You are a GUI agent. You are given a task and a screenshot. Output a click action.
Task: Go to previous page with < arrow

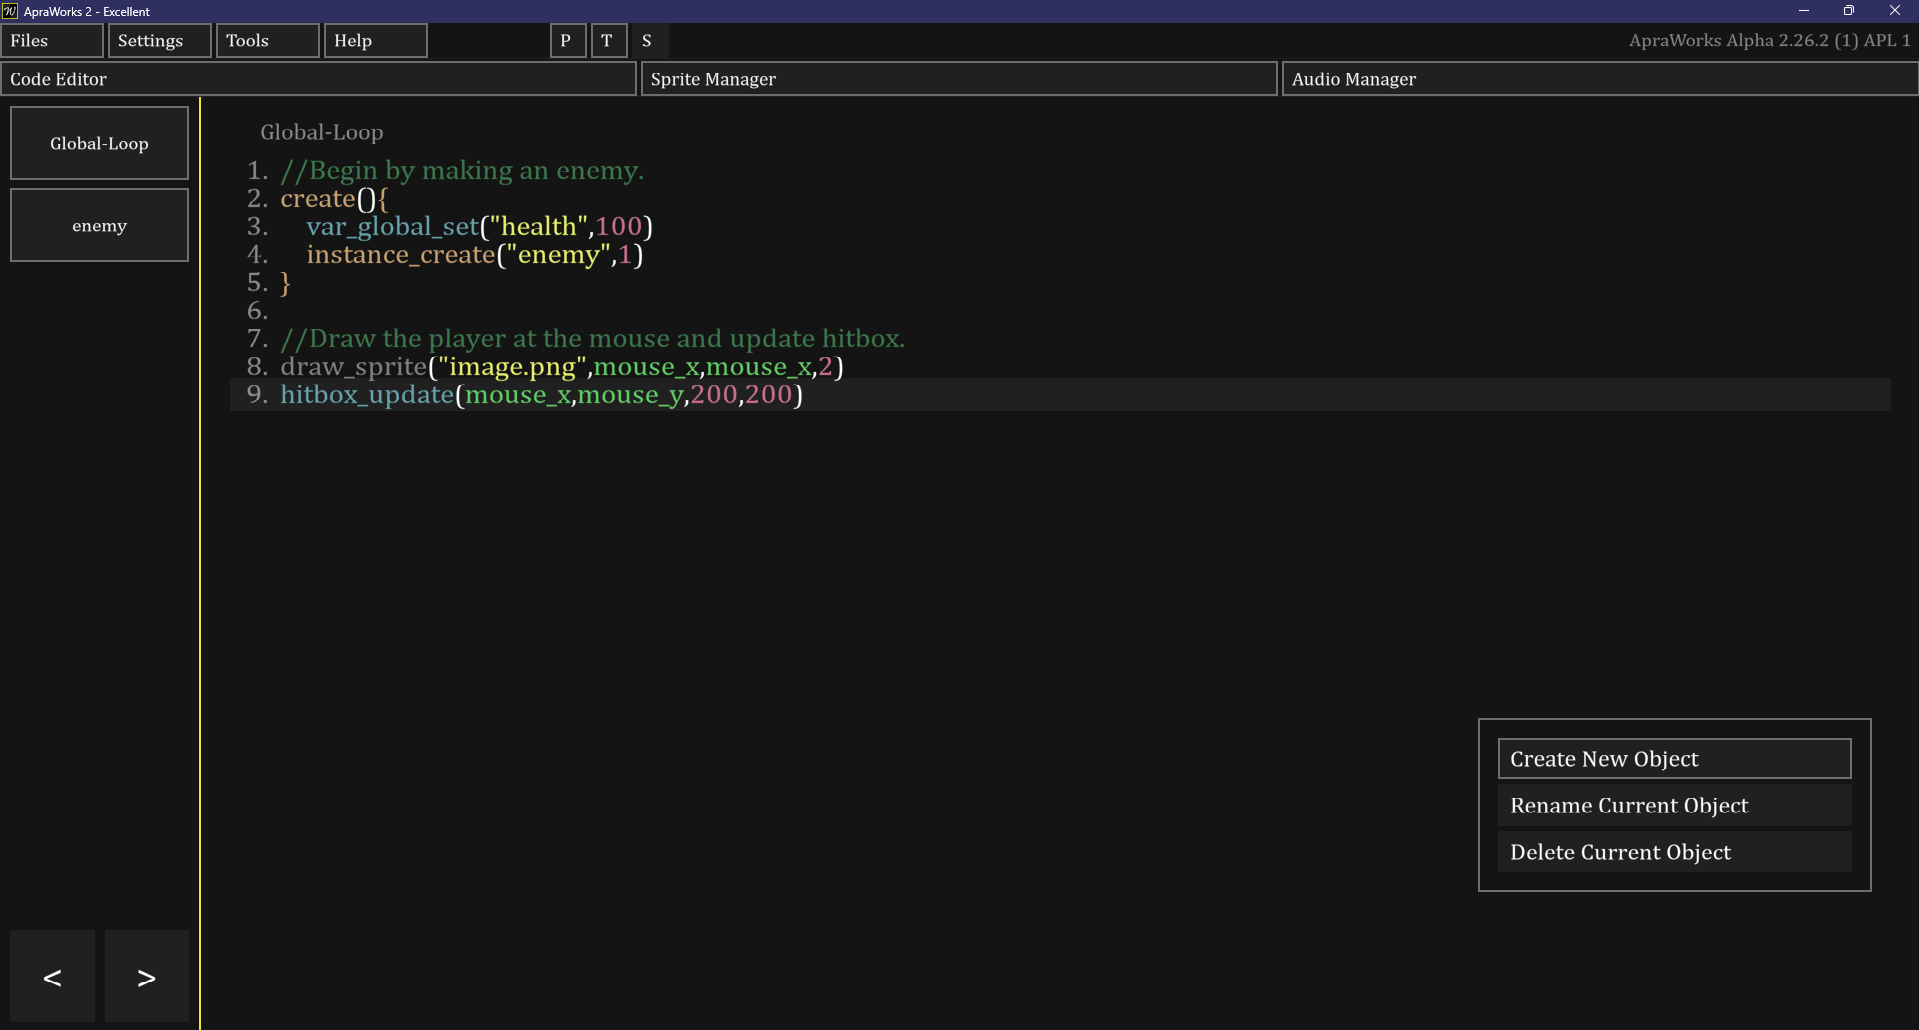[x=52, y=976]
